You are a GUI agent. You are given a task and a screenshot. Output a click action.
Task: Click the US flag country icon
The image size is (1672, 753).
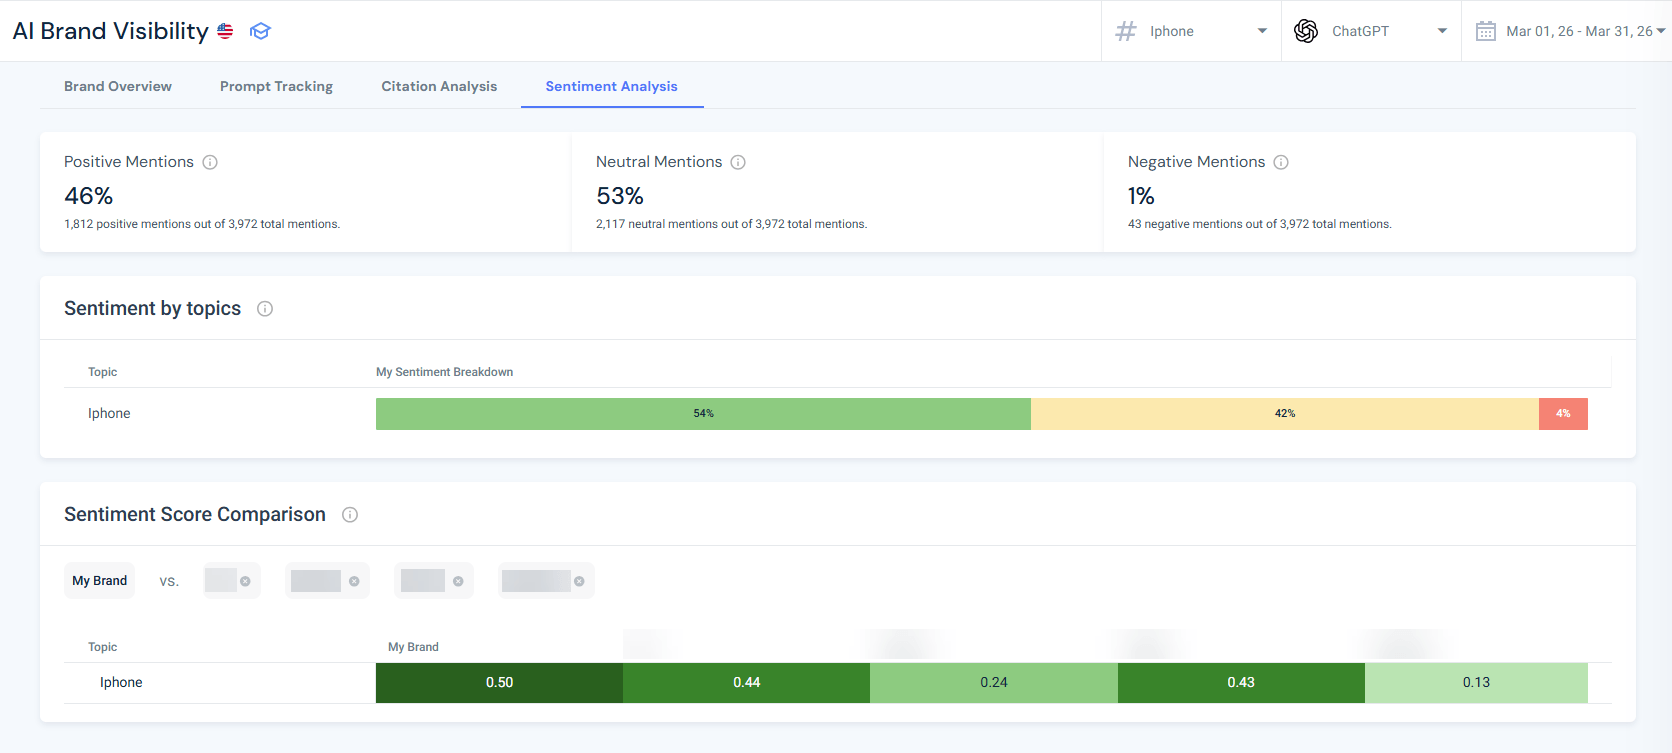pyautogui.click(x=225, y=31)
